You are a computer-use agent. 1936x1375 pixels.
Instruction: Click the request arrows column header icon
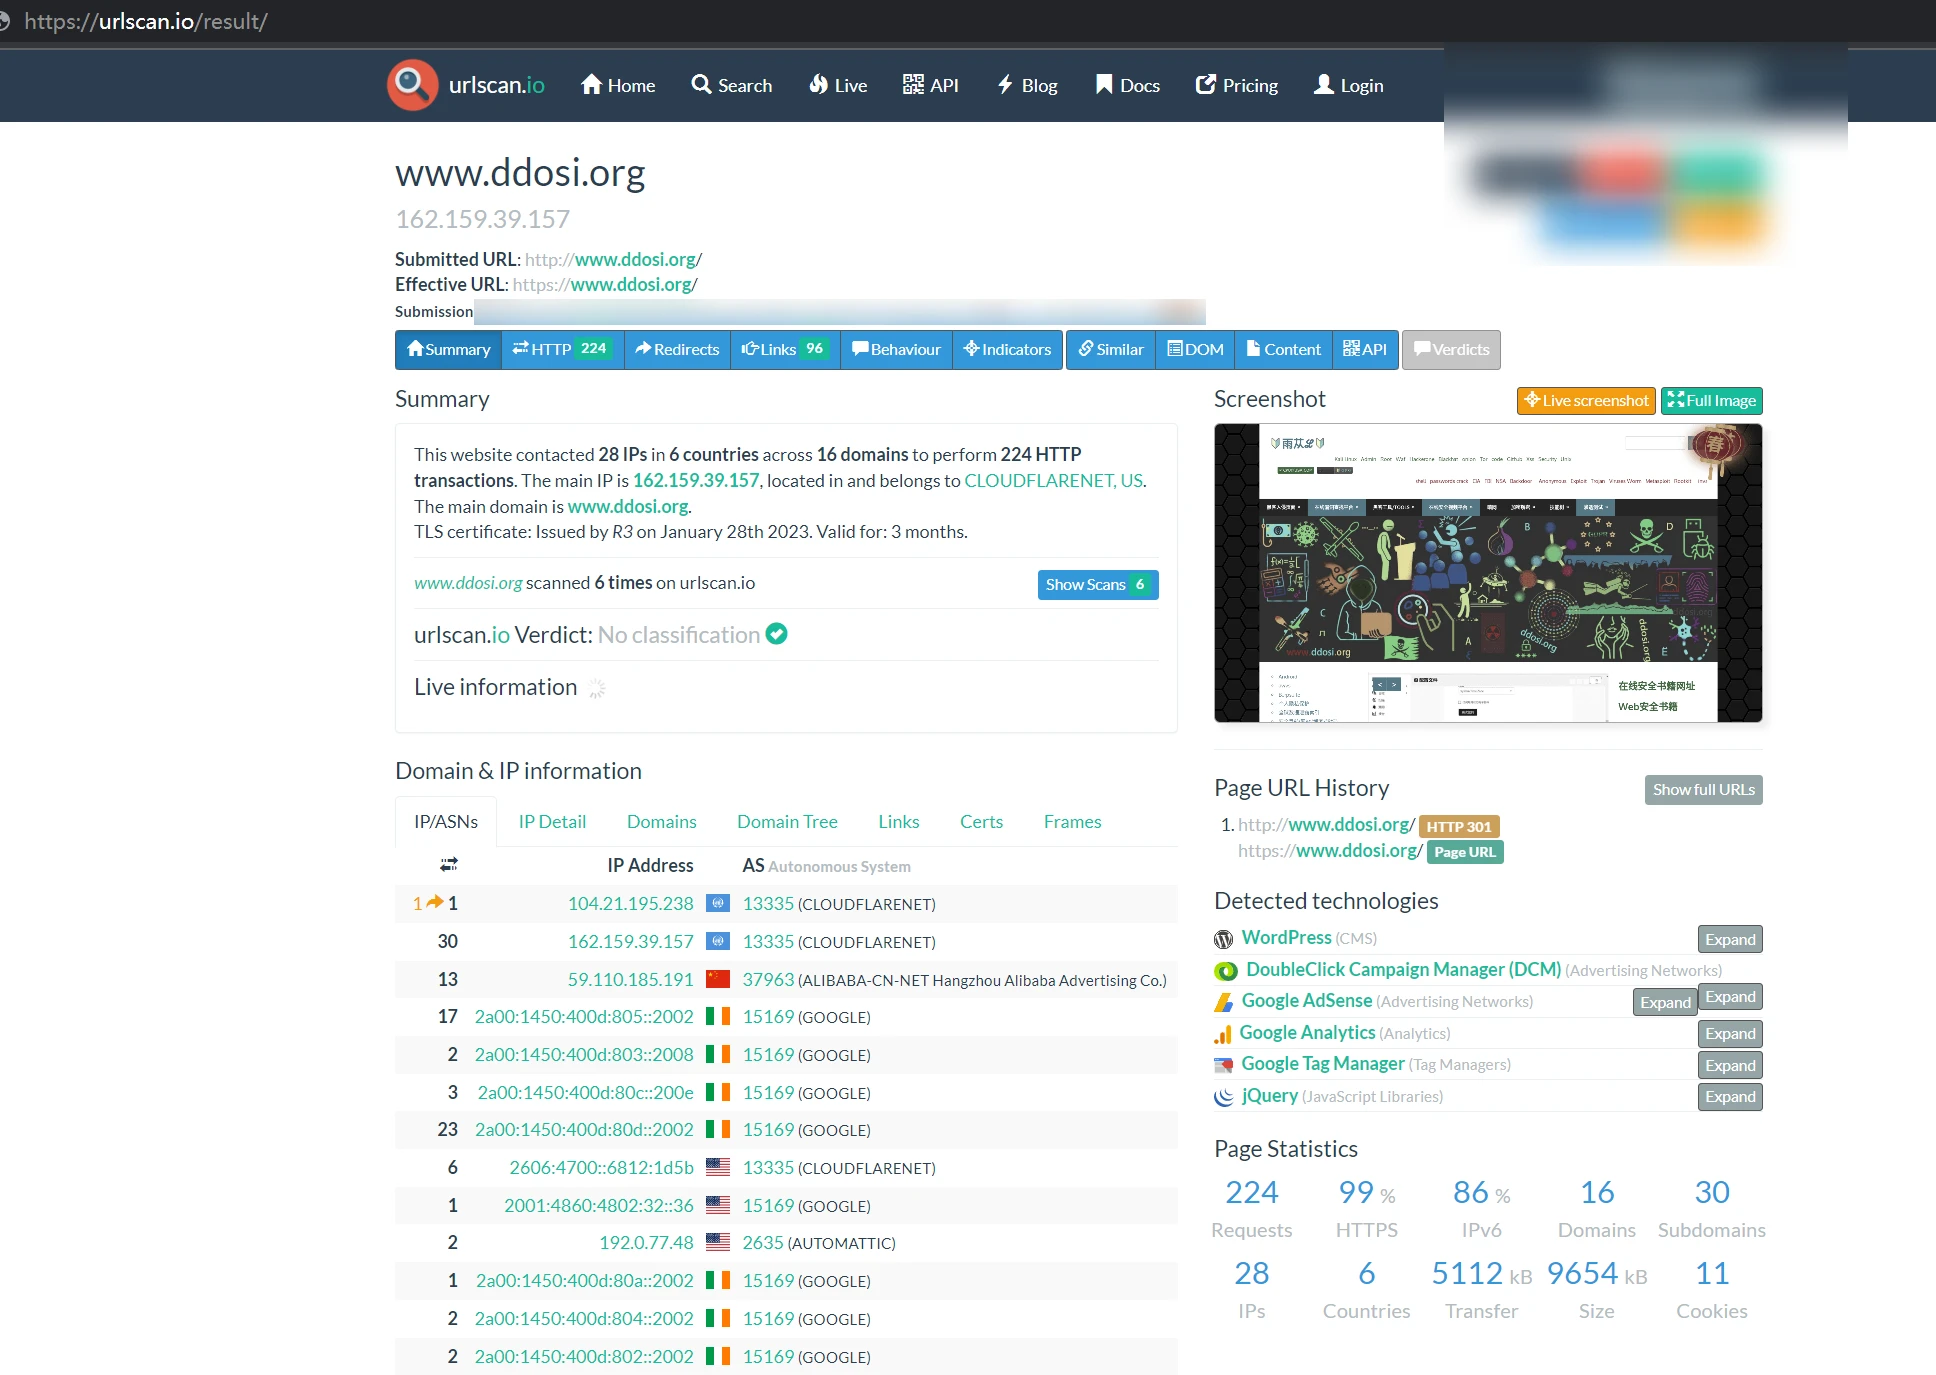449,864
